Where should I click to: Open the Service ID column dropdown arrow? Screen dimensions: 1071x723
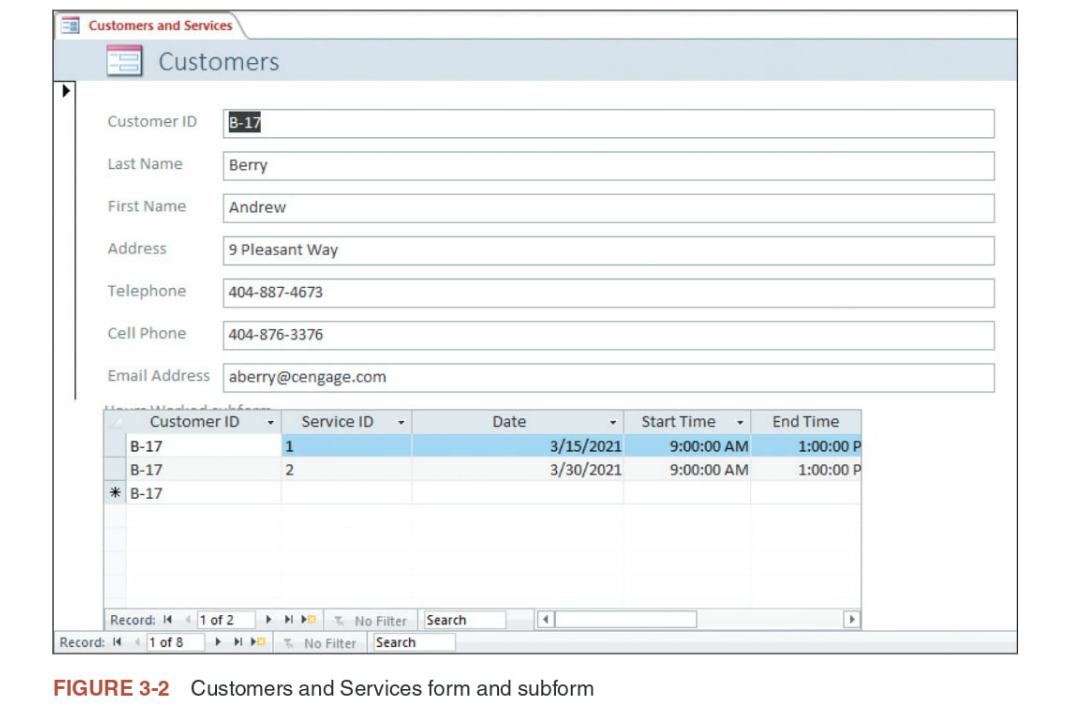(x=401, y=423)
